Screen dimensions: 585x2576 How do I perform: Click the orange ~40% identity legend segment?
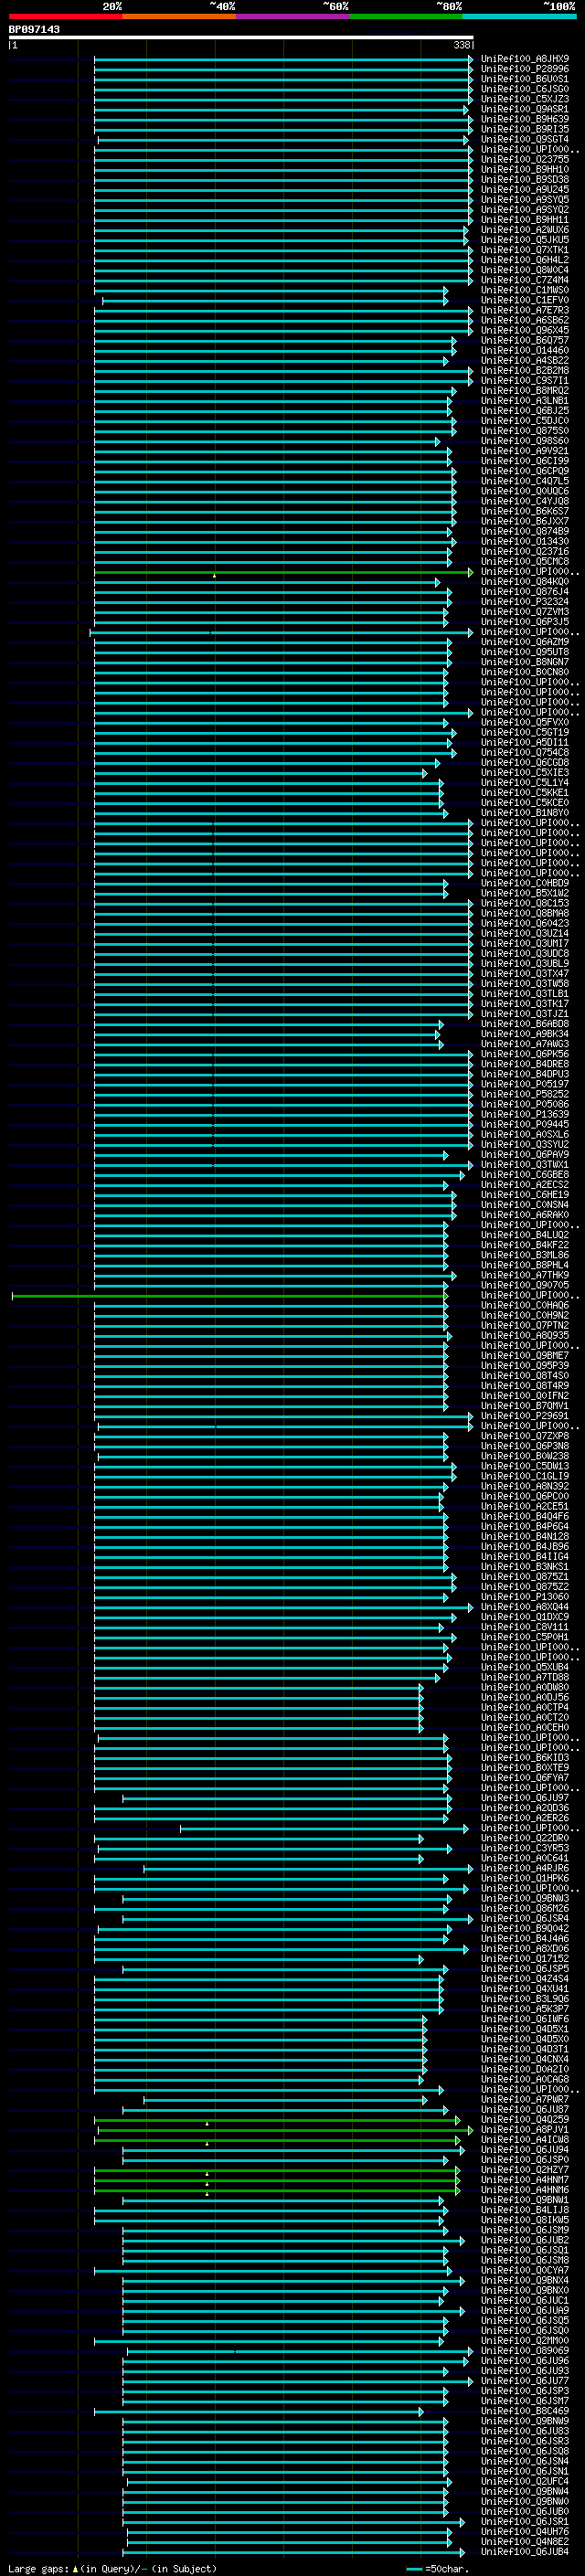[x=179, y=16]
